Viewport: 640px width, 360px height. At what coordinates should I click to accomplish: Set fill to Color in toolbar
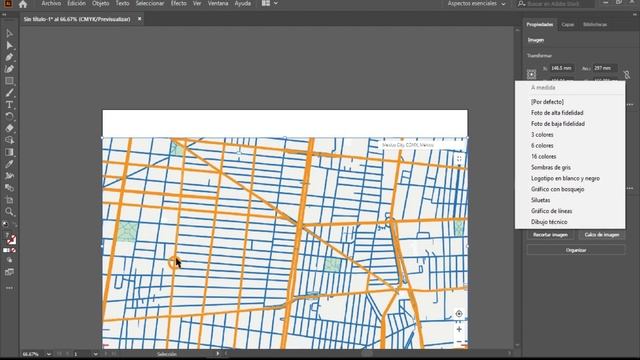point(6,250)
